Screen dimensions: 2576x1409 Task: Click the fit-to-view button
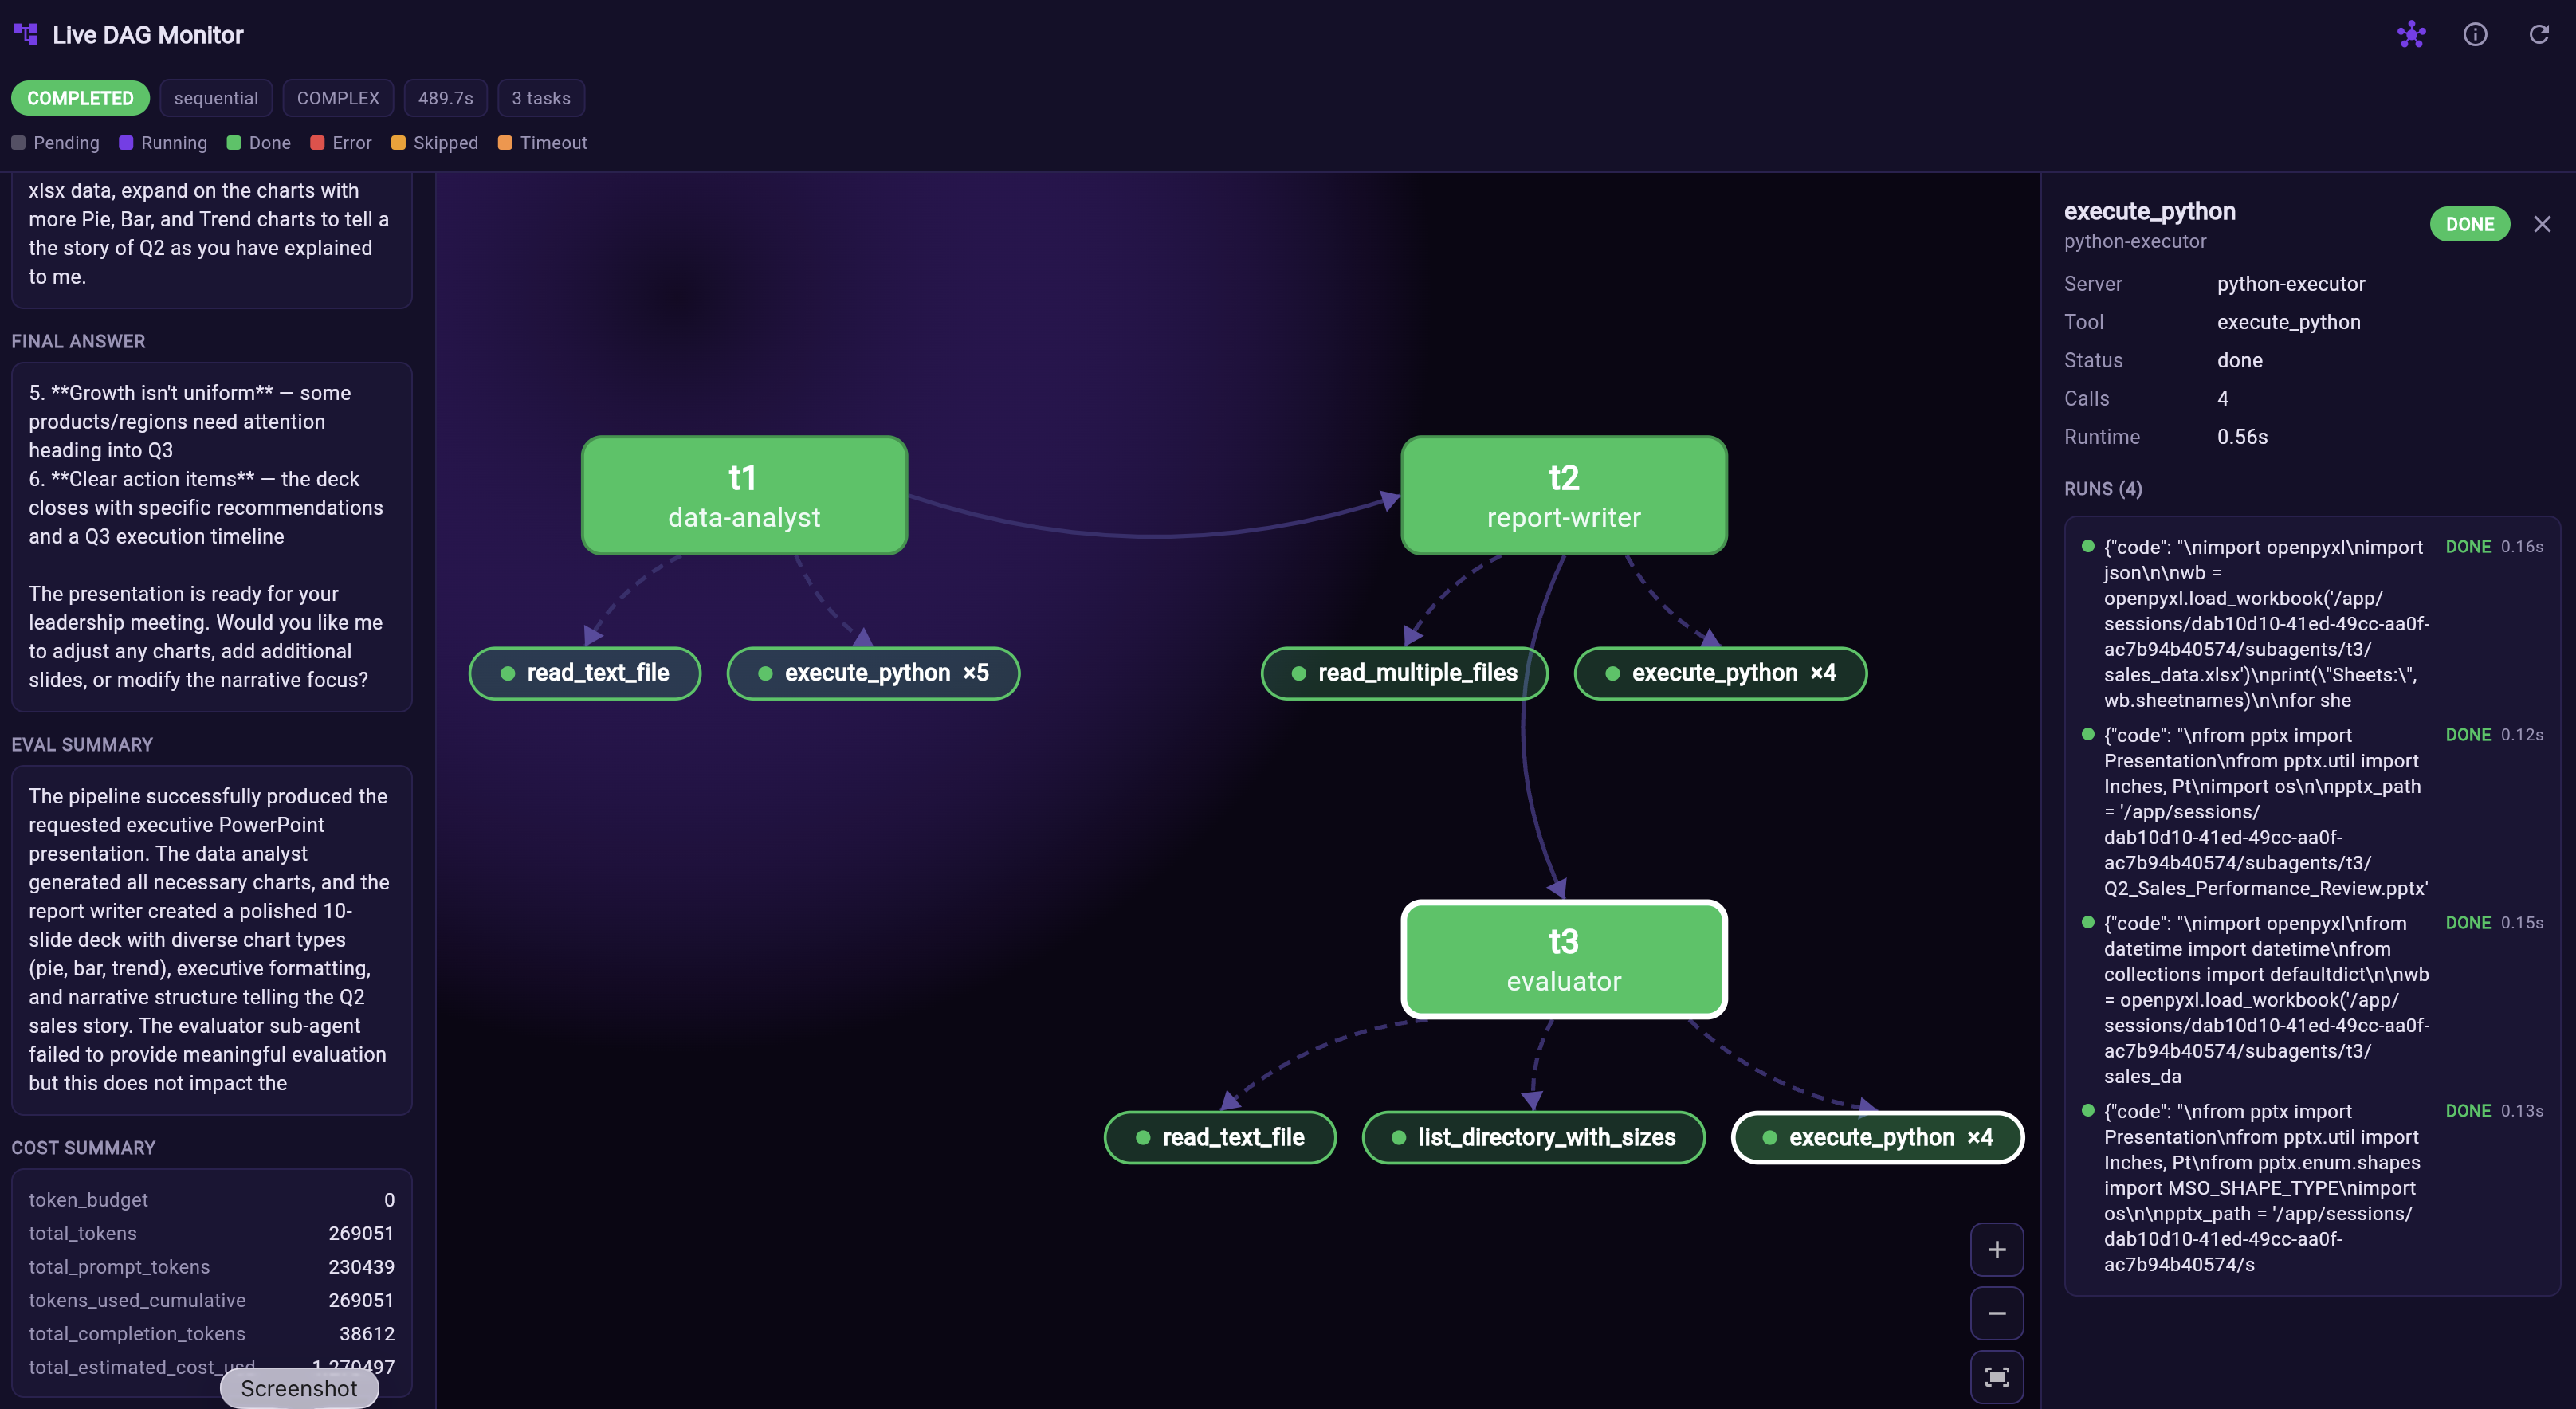1996,1377
